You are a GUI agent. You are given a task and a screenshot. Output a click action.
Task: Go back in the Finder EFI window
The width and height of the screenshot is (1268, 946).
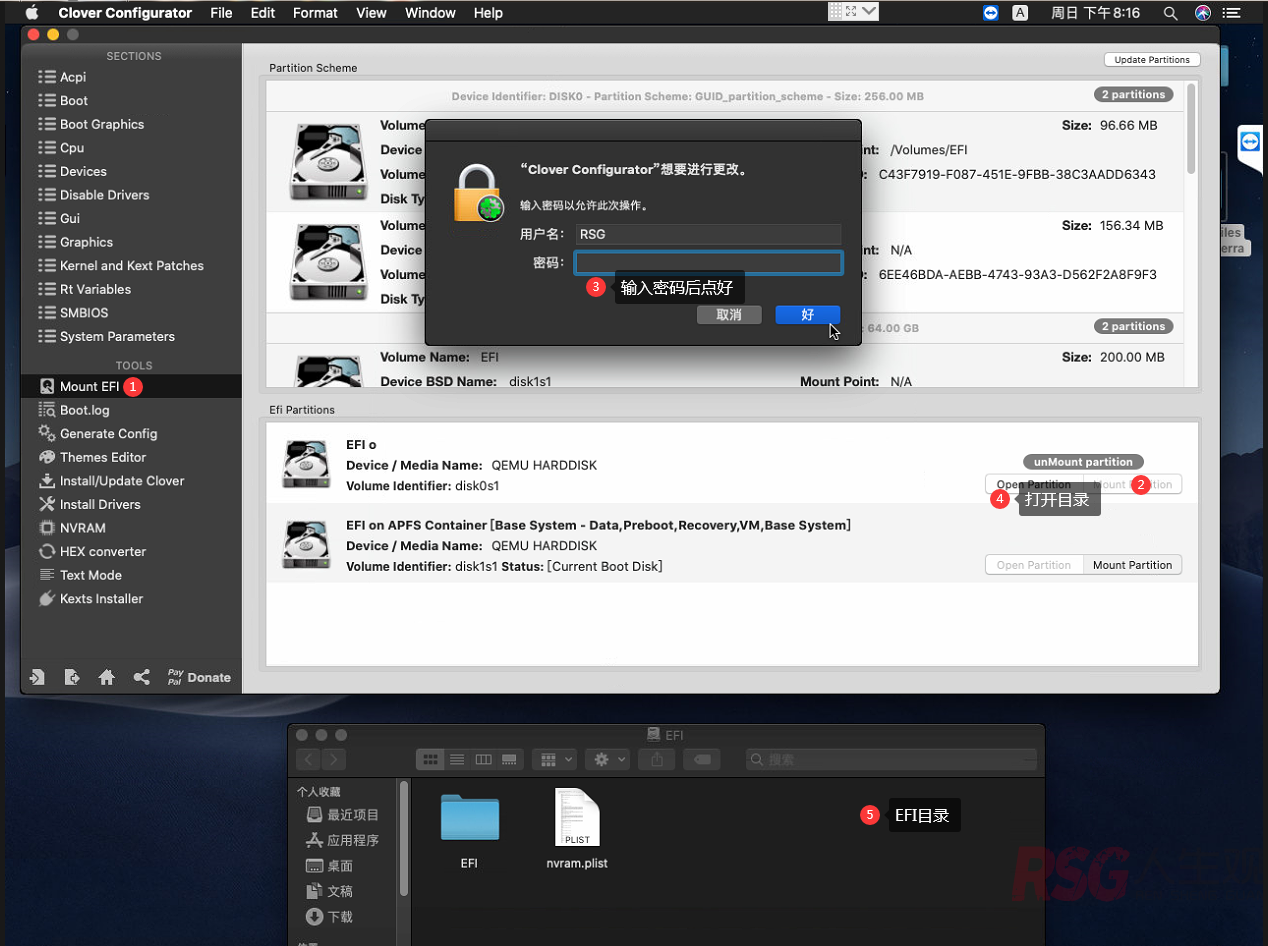point(308,760)
